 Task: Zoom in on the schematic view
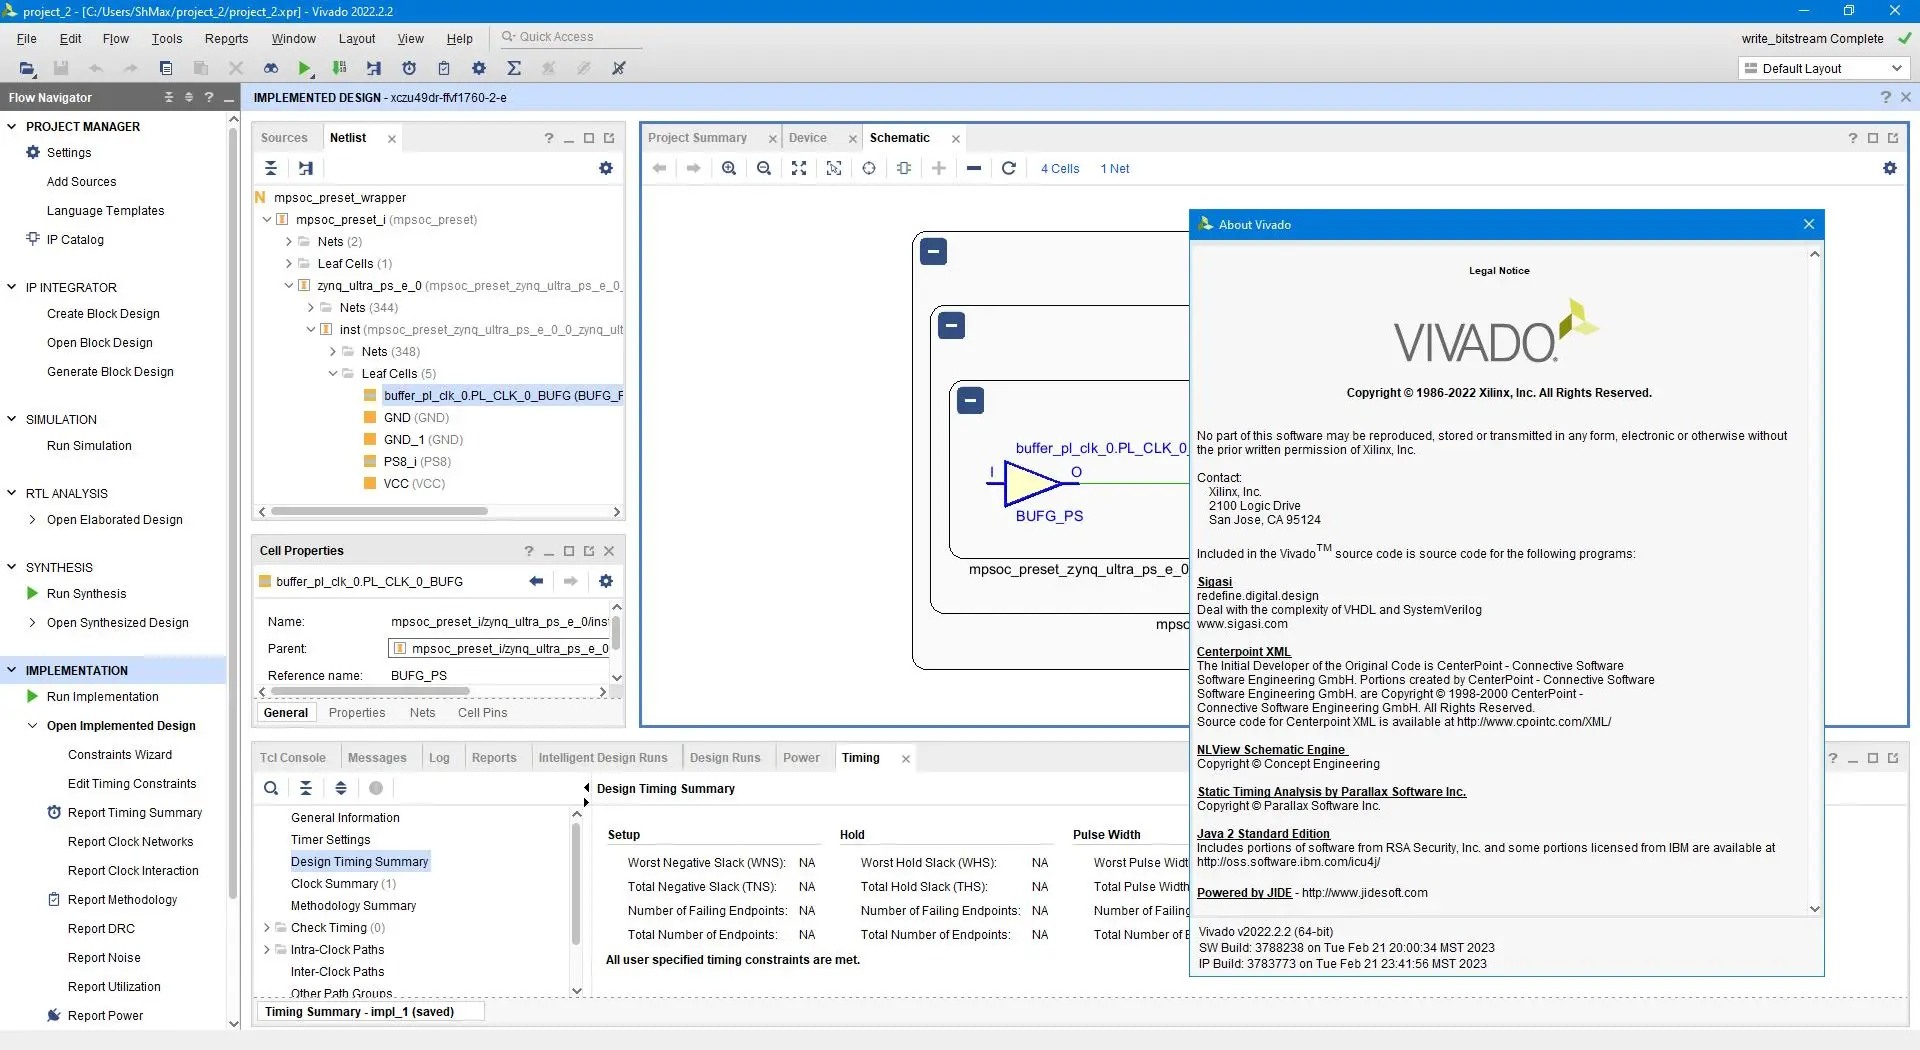tap(729, 168)
